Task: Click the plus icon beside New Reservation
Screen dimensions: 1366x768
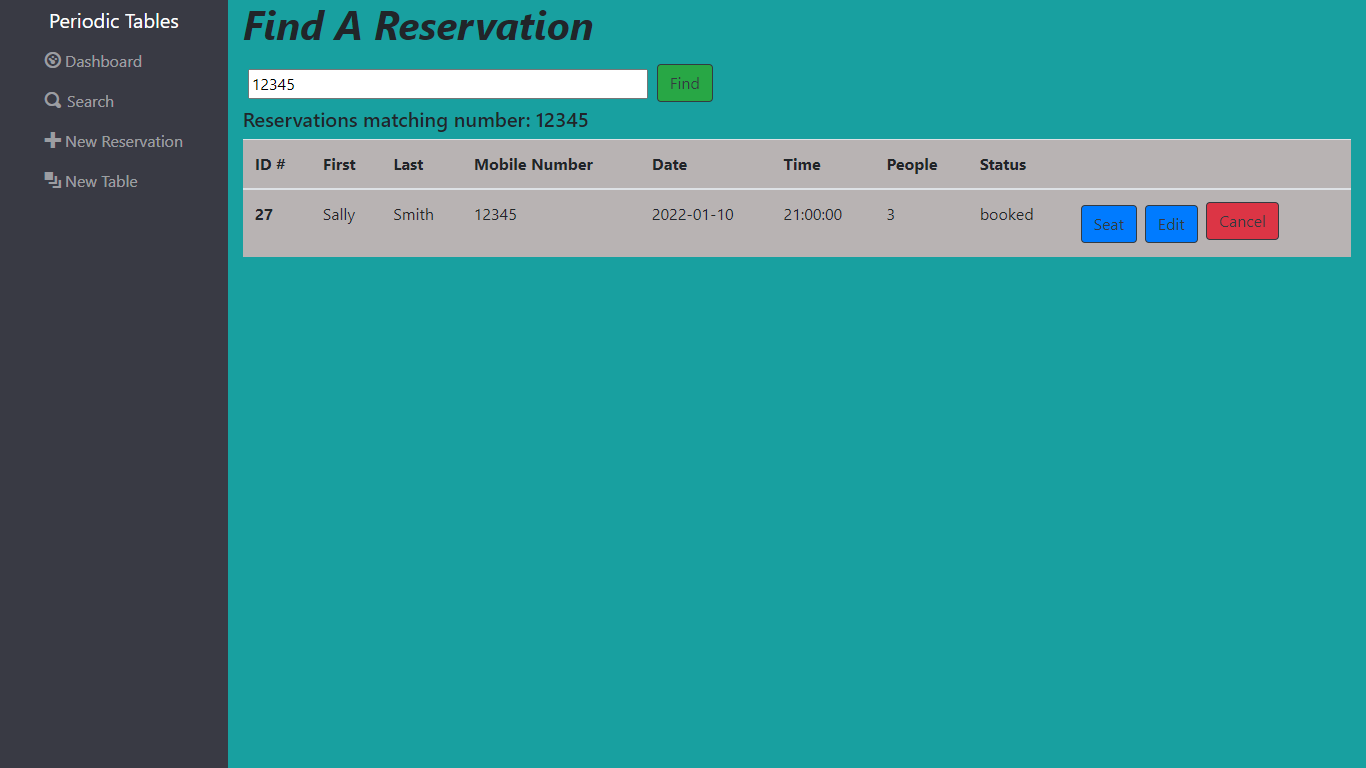Action: click(53, 141)
